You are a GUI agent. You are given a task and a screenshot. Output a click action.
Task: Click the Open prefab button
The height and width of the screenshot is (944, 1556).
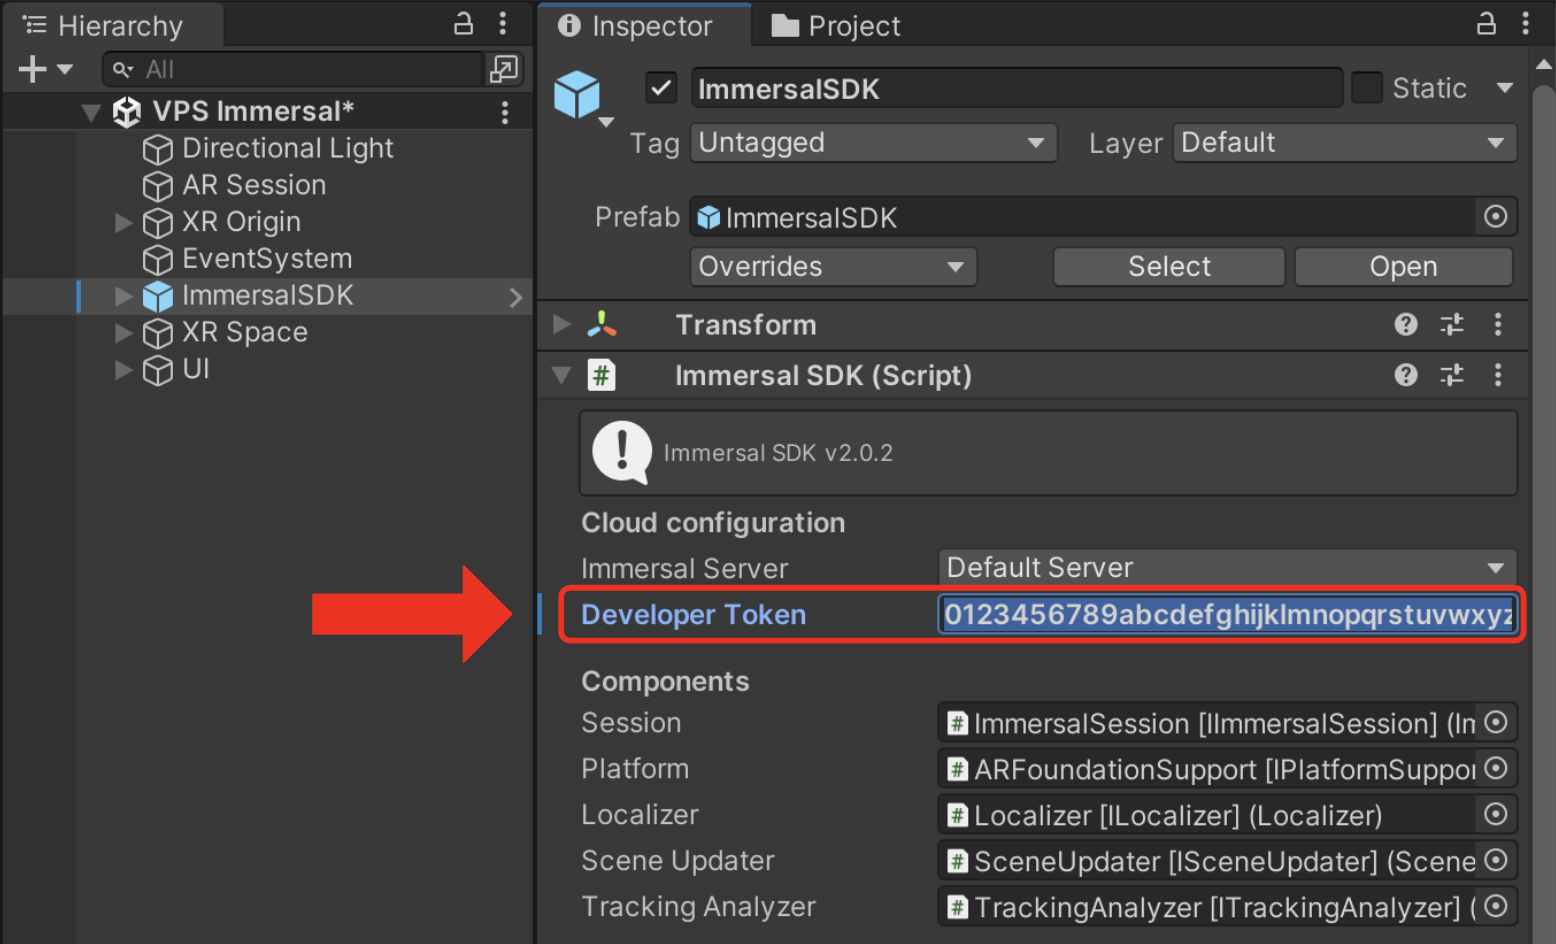(1403, 267)
